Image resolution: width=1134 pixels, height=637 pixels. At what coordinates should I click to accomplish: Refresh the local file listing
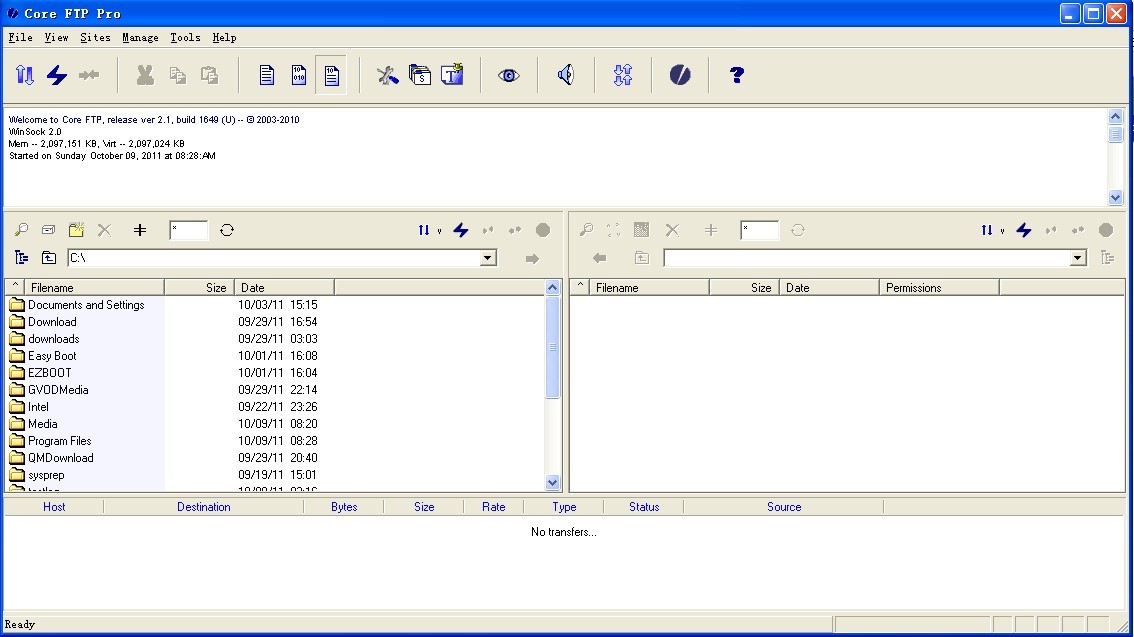(x=227, y=230)
